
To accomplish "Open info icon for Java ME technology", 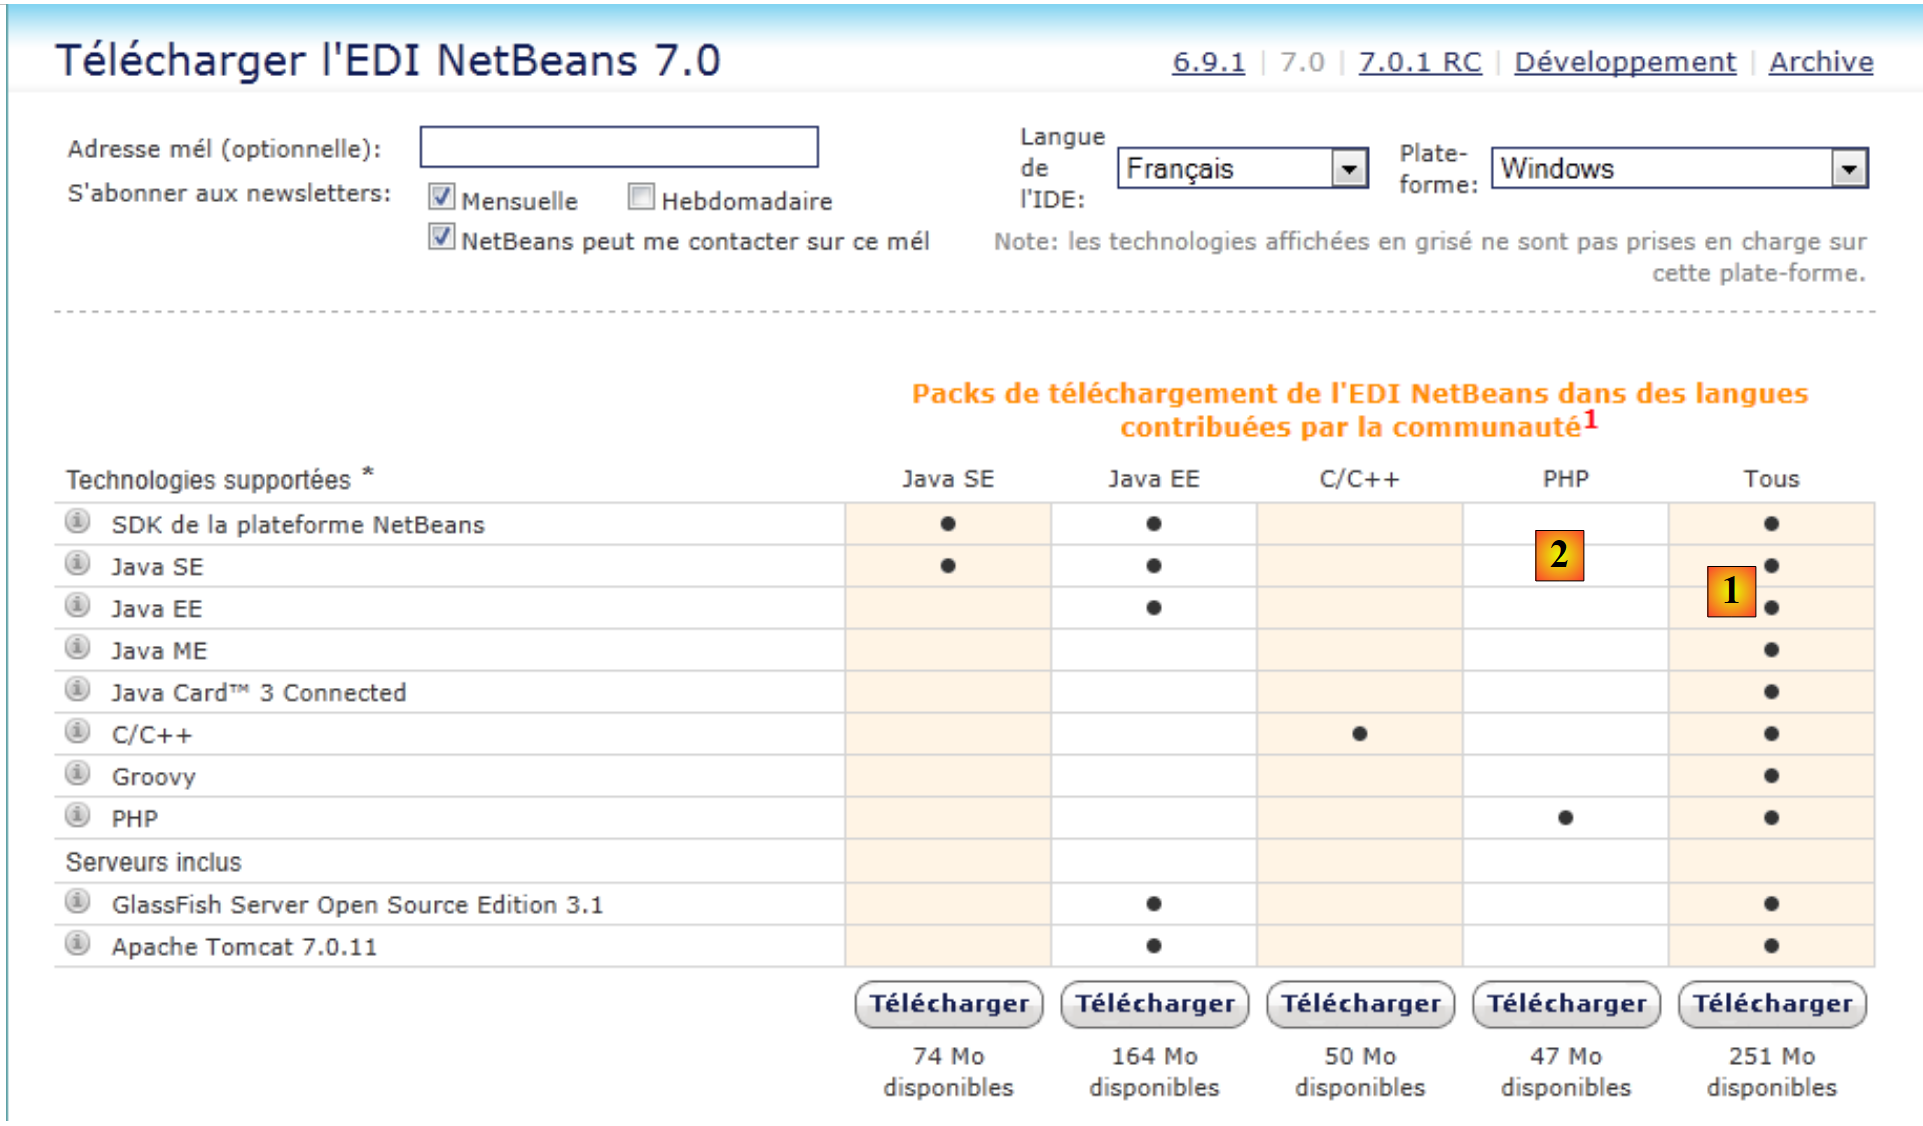I will point(77,647).
